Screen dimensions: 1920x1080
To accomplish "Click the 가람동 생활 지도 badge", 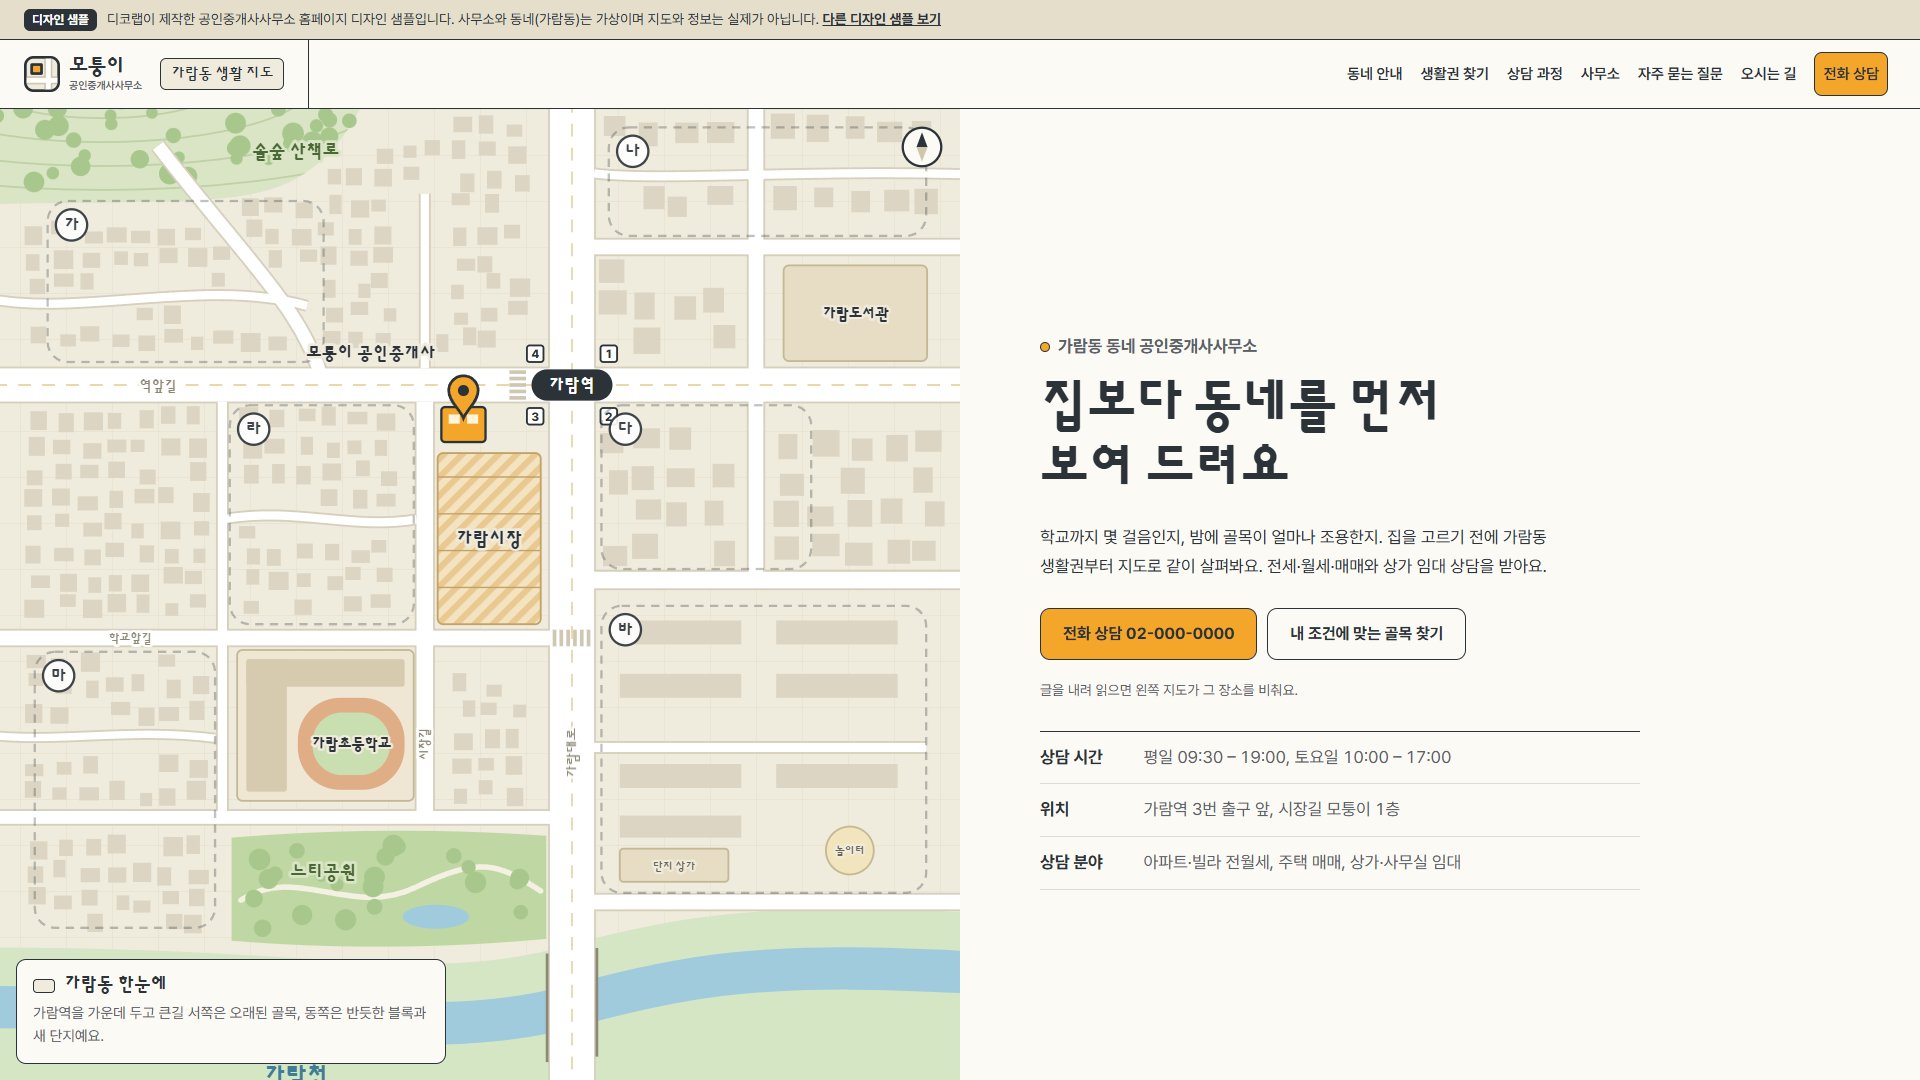I will coord(222,73).
